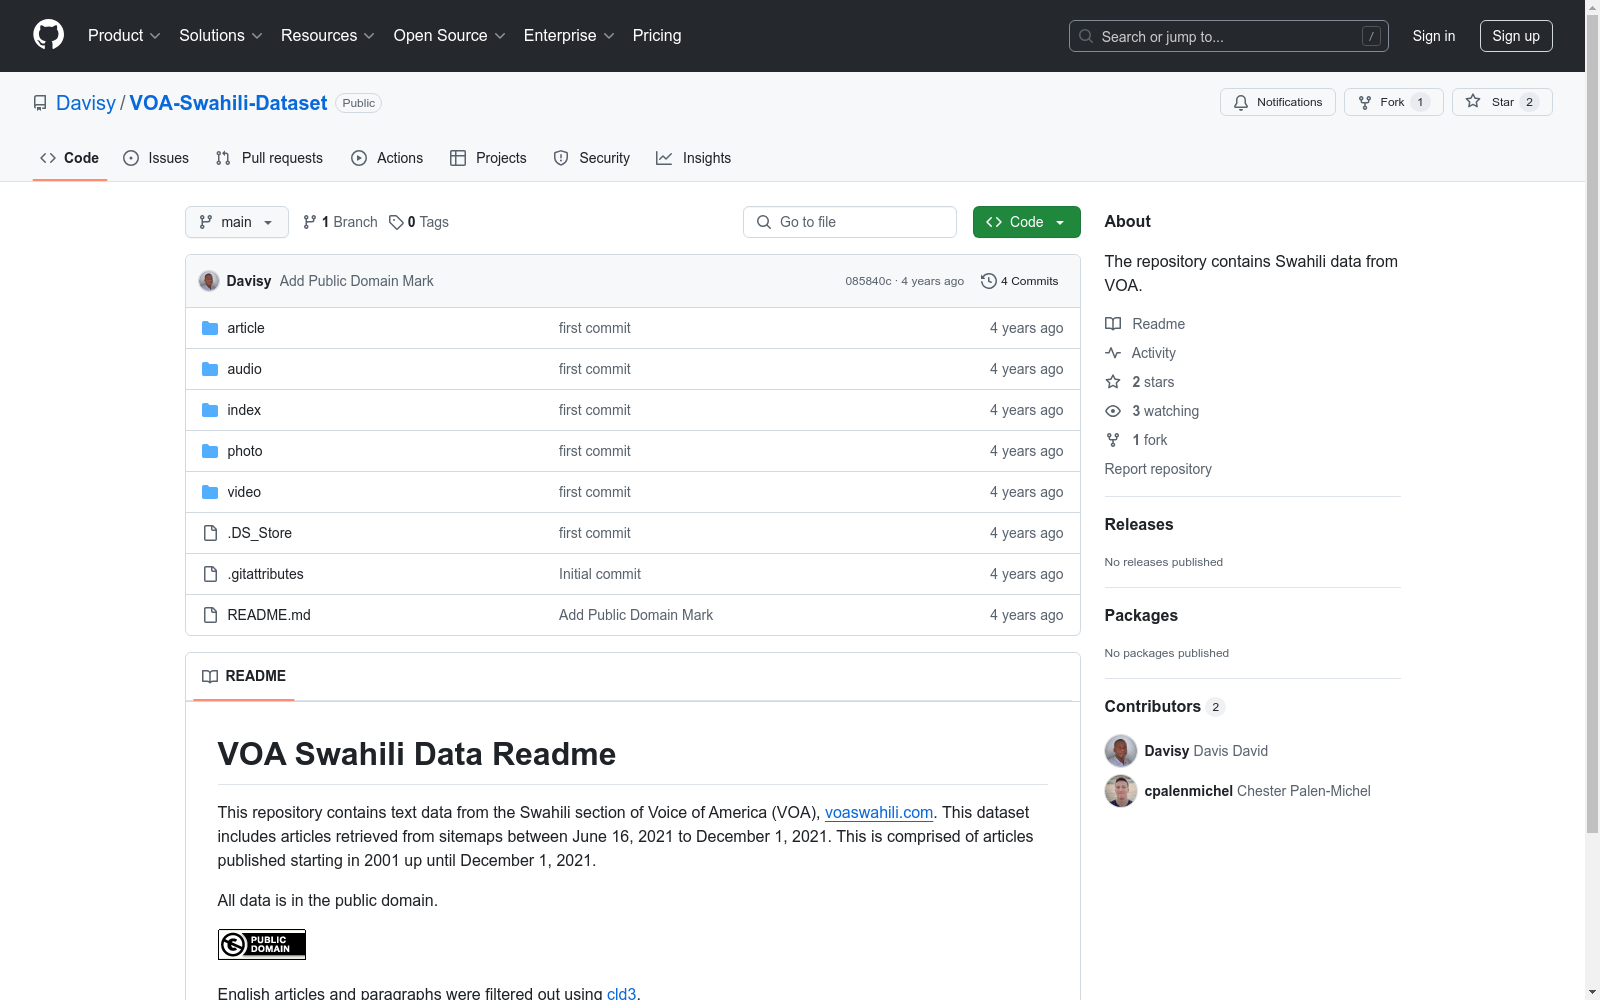Click the Activity pulse icon
This screenshot has height=1000, width=1600.
tap(1113, 353)
